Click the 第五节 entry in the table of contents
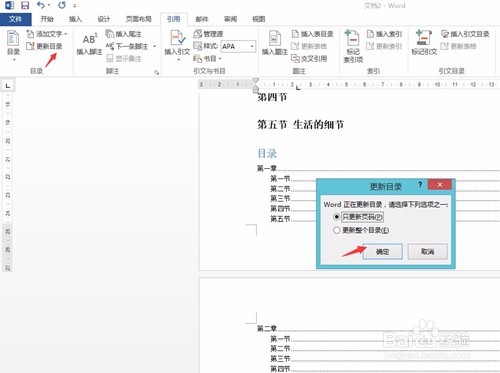The width and height of the screenshot is (500, 373). [280, 219]
